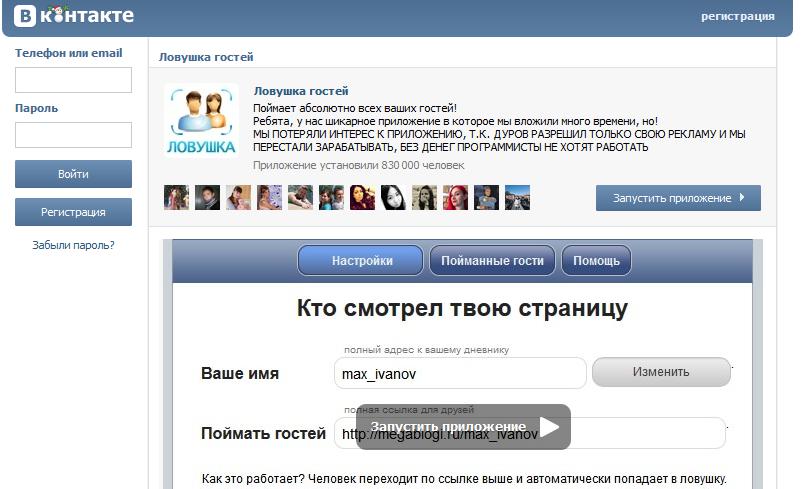This screenshot has height=489, width=805.
Task: Click the полный адрес к вашему дневнику hint
Action: pyautogui.click(x=426, y=350)
